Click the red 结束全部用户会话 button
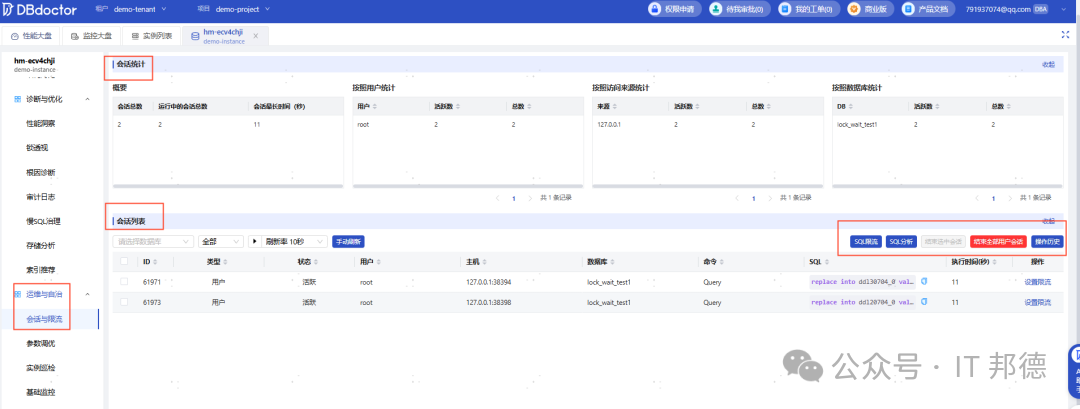This screenshot has width=1080, height=409. (x=998, y=242)
